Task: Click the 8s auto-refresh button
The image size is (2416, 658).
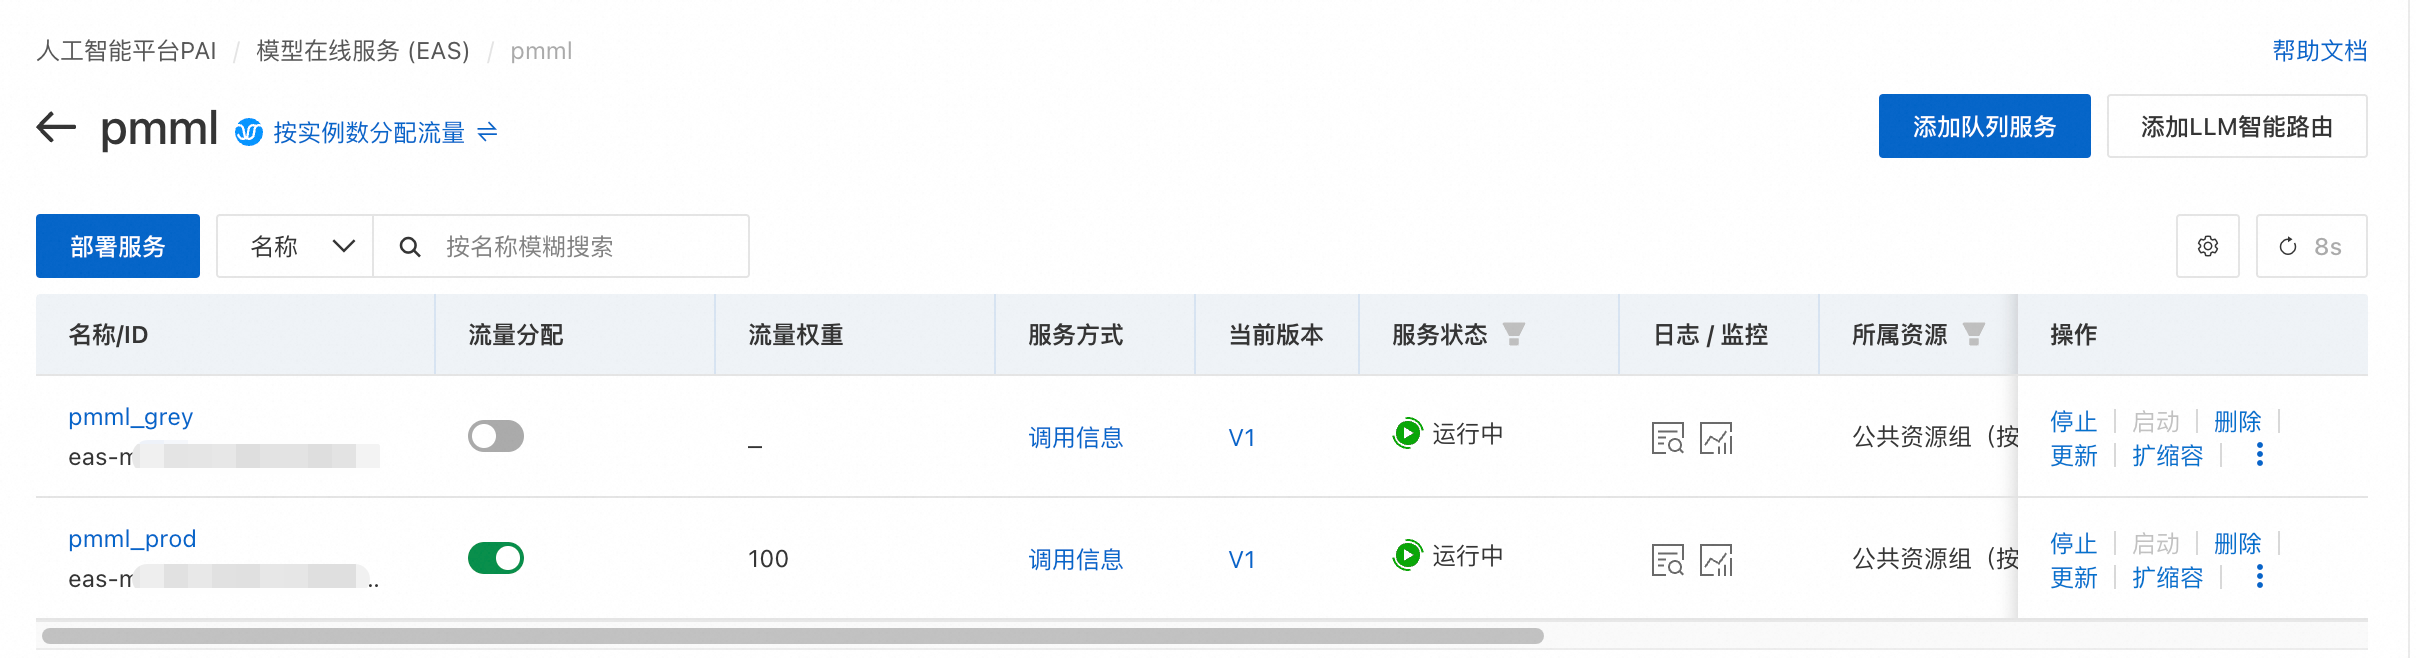Action: coord(2311,246)
